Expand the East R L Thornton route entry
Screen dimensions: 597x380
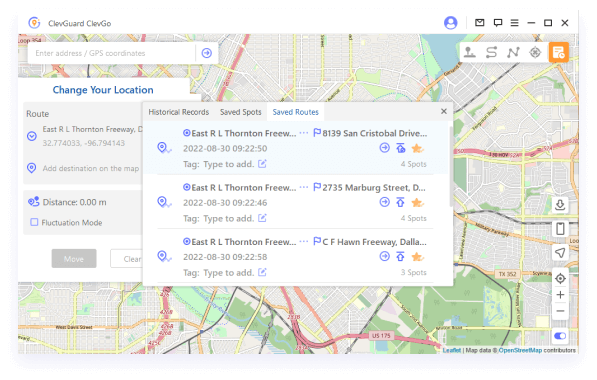(x=32, y=136)
